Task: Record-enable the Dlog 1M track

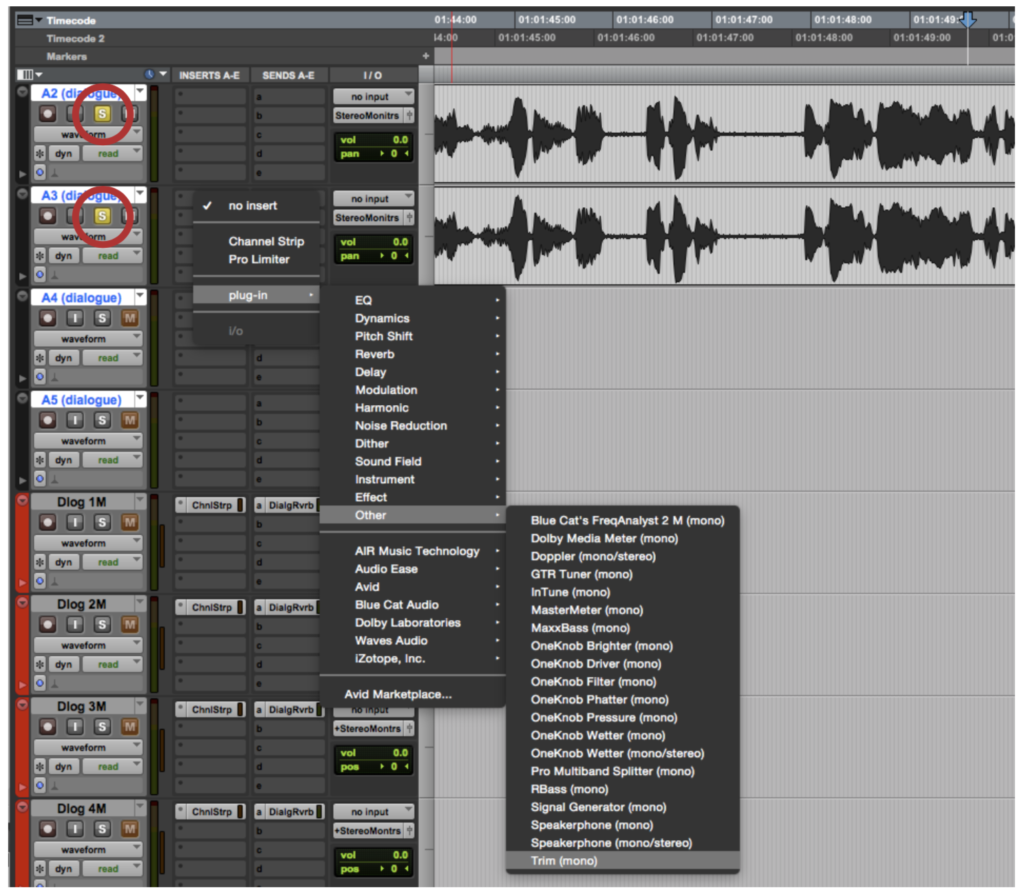Action: [x=47, y=522]
